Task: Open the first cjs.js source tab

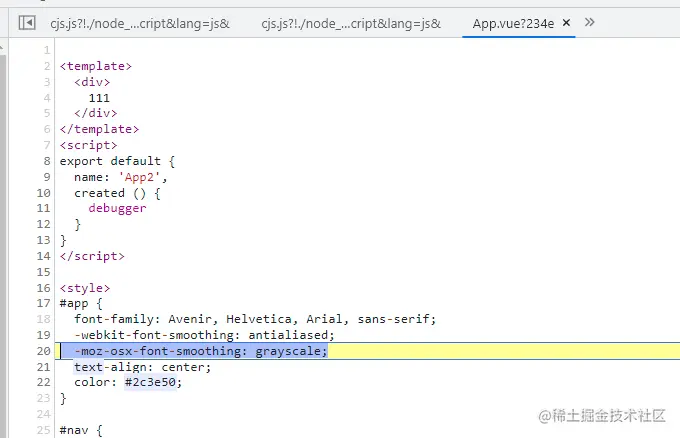Action: [140, 23]
